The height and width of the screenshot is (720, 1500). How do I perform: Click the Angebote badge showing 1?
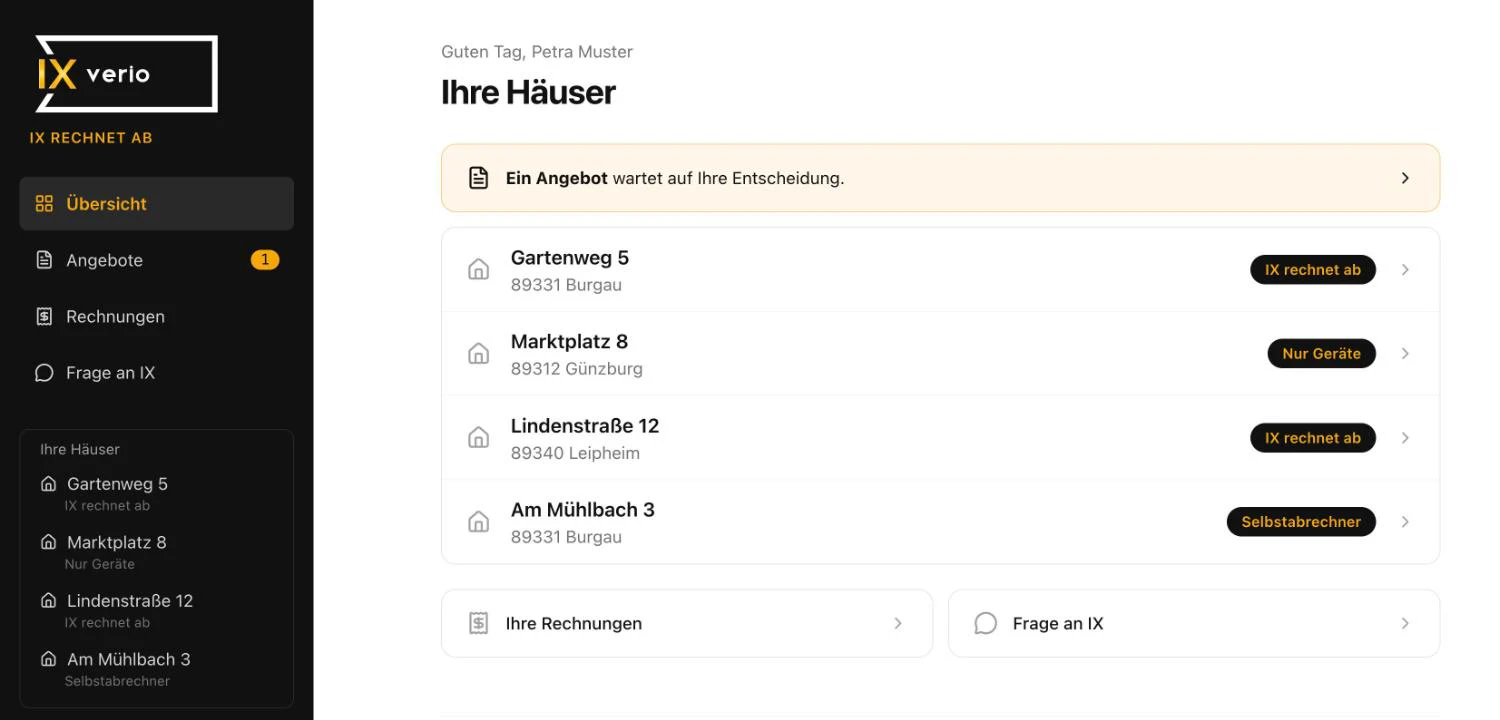[x=265, y=260]
